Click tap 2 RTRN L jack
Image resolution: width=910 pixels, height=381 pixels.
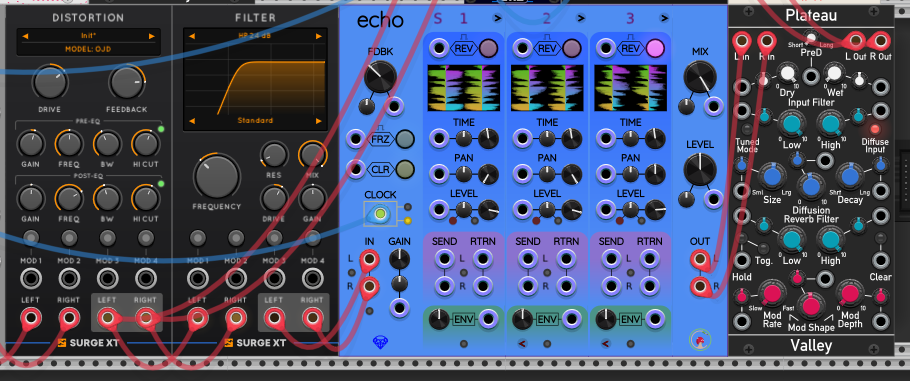pos(565,259)
